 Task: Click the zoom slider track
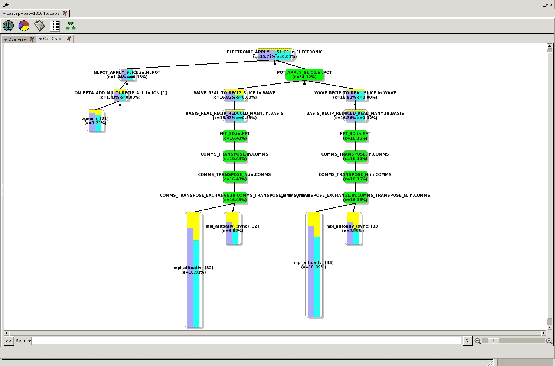click(x=513, y=341)
